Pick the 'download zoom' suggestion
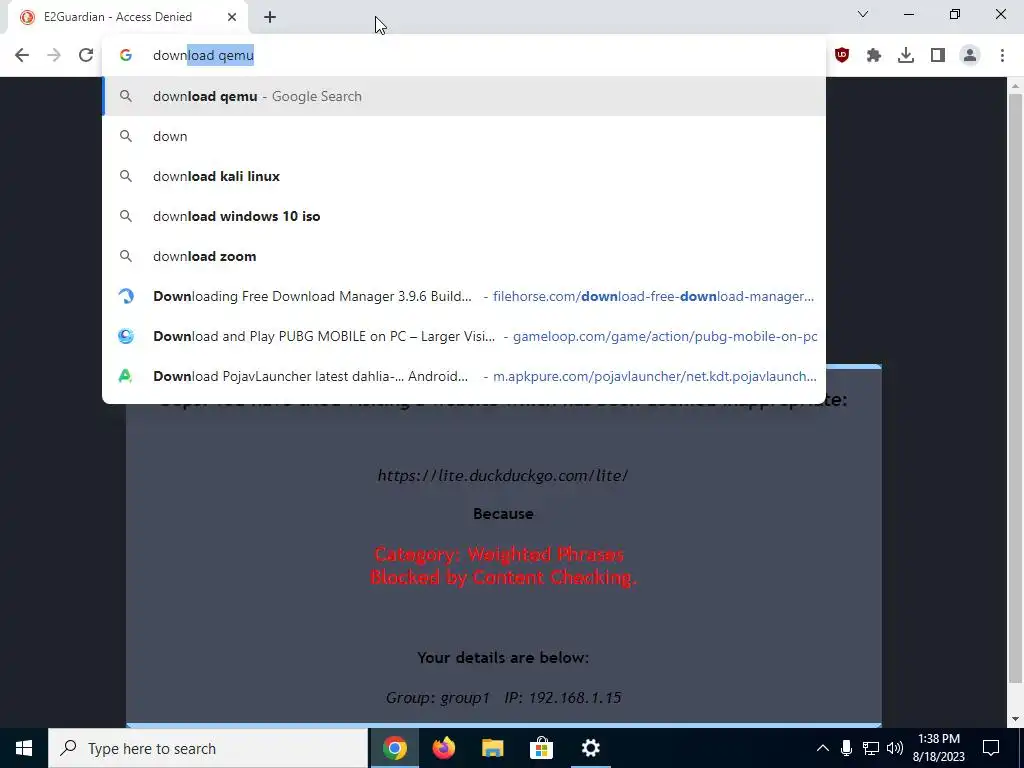Screen dimensions: 1024x768 464,256
